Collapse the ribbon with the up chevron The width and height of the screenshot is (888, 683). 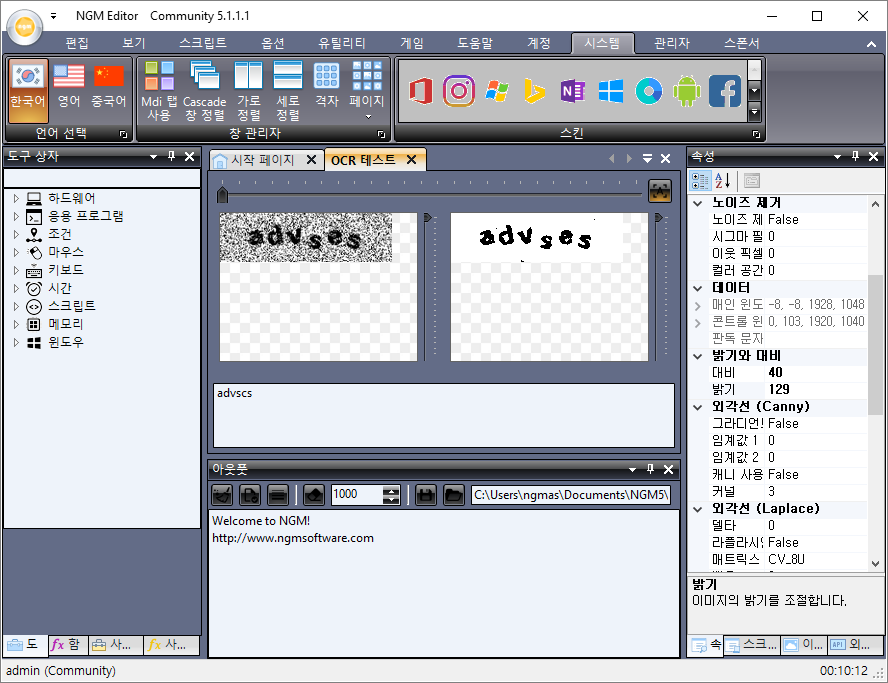click(871, 44)
